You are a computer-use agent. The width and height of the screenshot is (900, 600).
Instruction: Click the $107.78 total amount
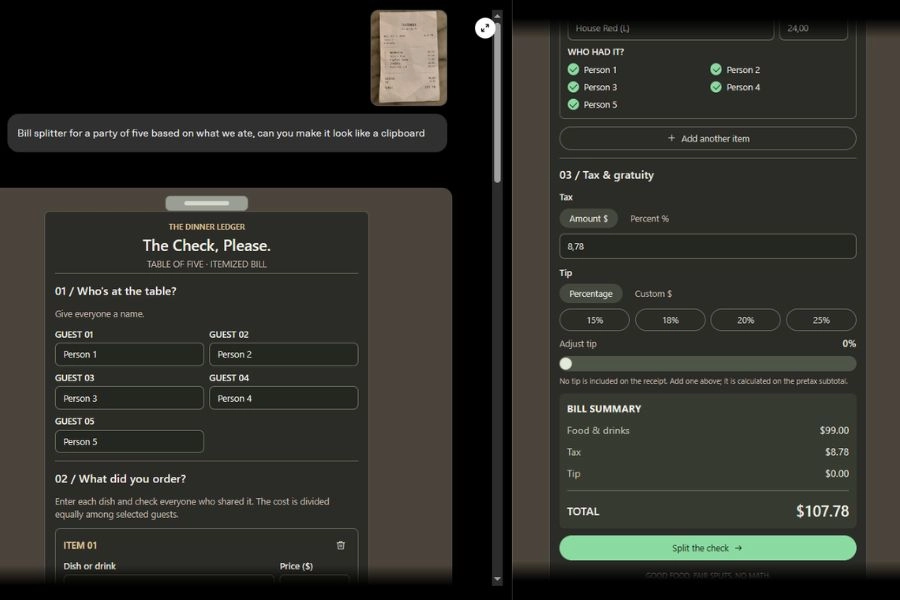tap(822, 511)
